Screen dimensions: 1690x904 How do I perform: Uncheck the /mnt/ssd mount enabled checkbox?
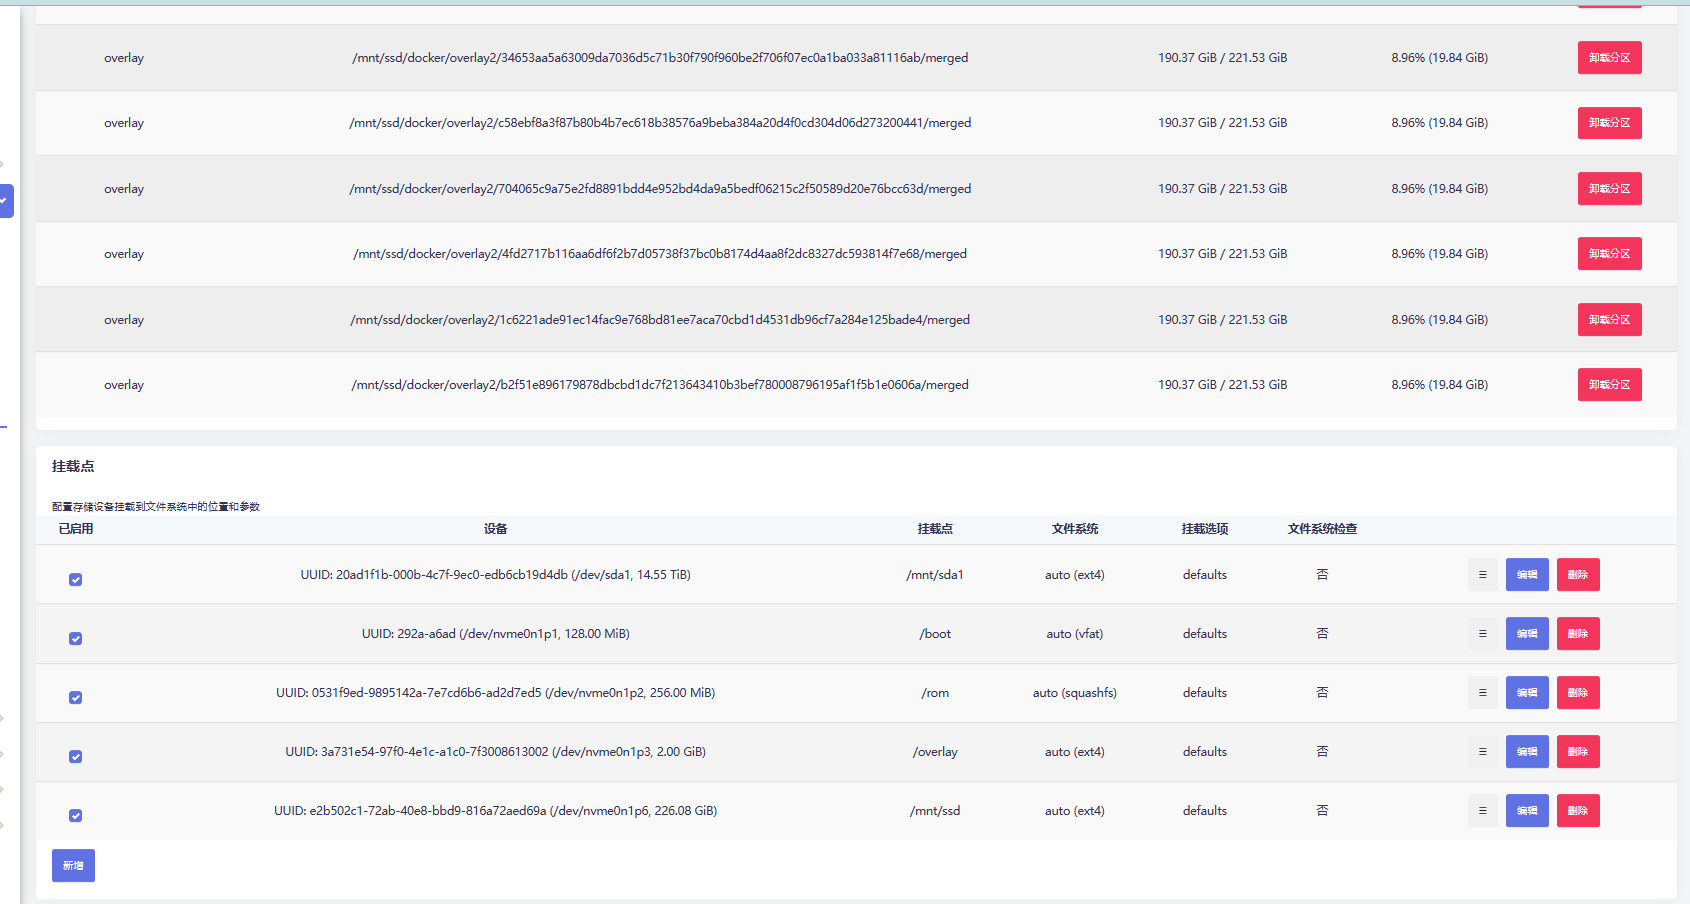pyautogui.click(x=76, y=816)
